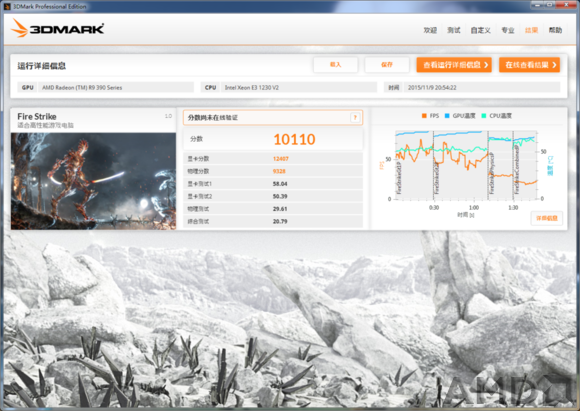This screenshot has height=411, width=580.
Task: Click the question mark help icon beside score validation
Action: [x=355, y=118]
